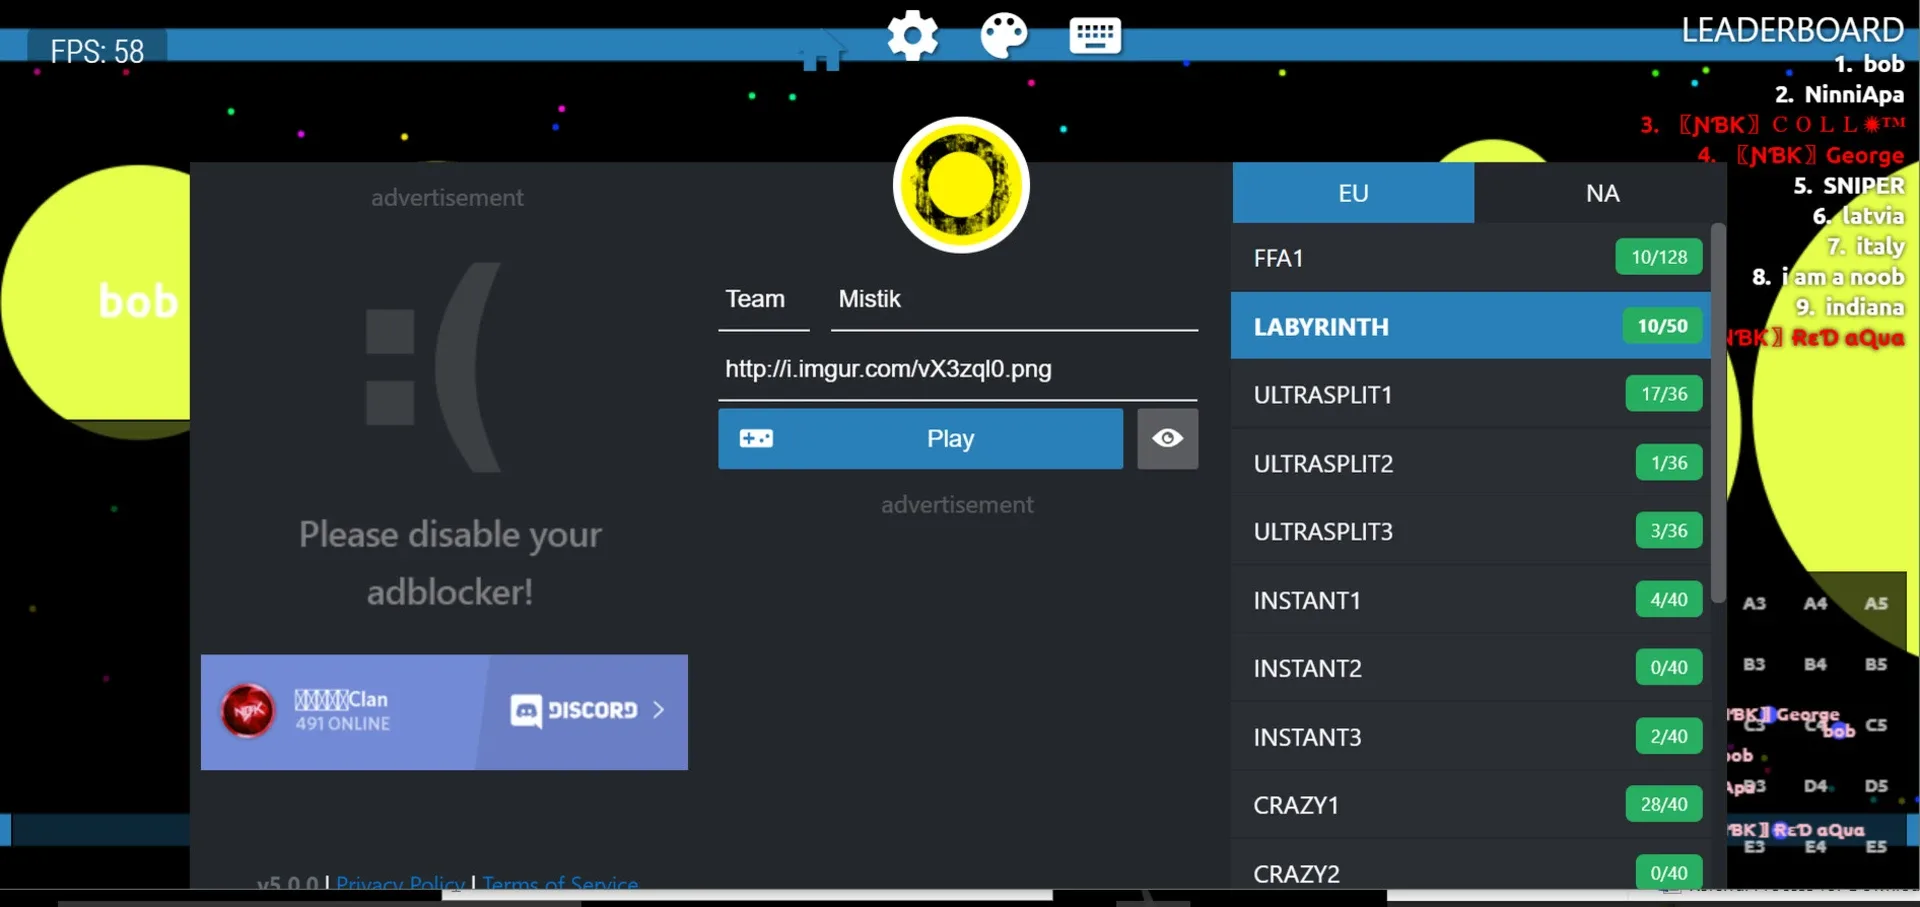Open the settings gear icon
Viewport: 1920px width, 907px height.
pos(912,36)
